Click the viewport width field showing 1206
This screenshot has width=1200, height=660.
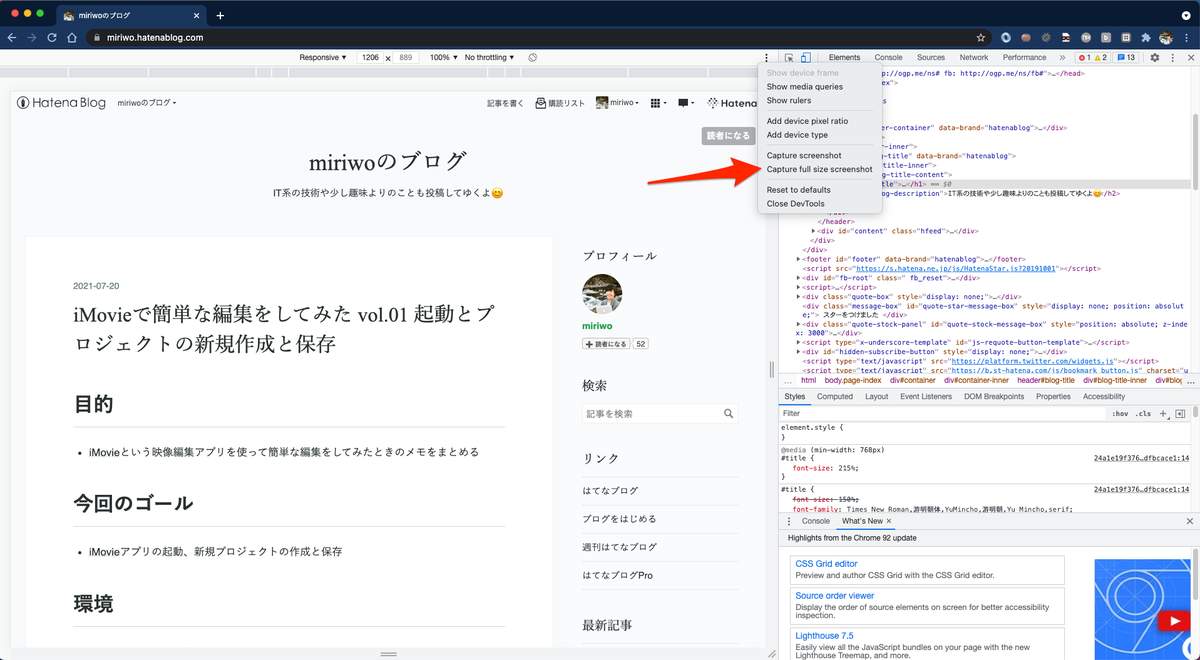click(370, 58)
